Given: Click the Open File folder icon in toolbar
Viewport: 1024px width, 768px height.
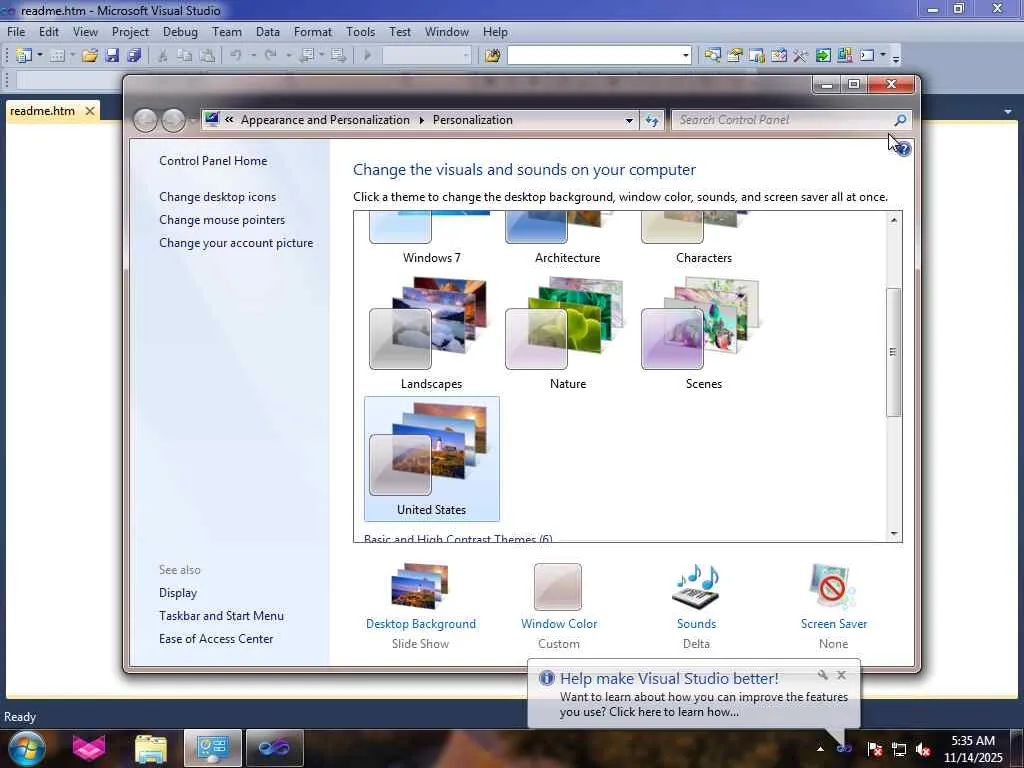Looking at the screenshot, I should [x=89, y=56].
